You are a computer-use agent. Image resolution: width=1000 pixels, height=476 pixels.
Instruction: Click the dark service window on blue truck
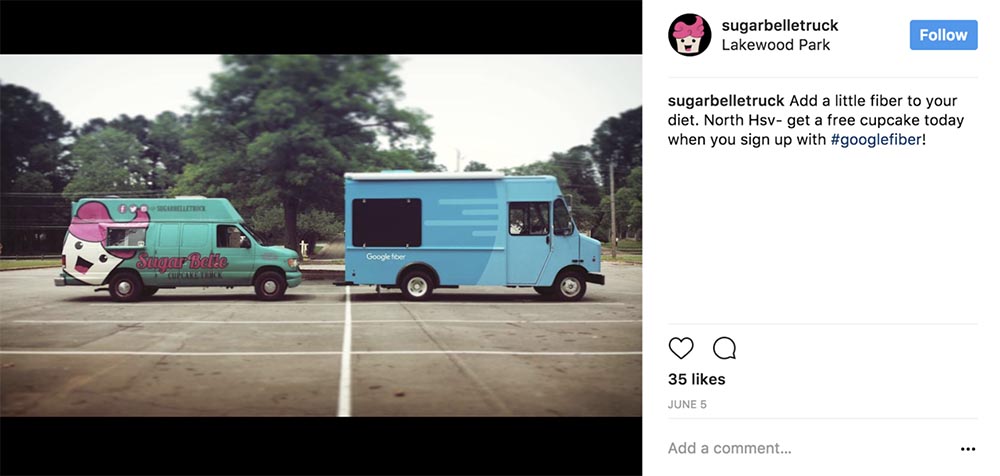386,222
